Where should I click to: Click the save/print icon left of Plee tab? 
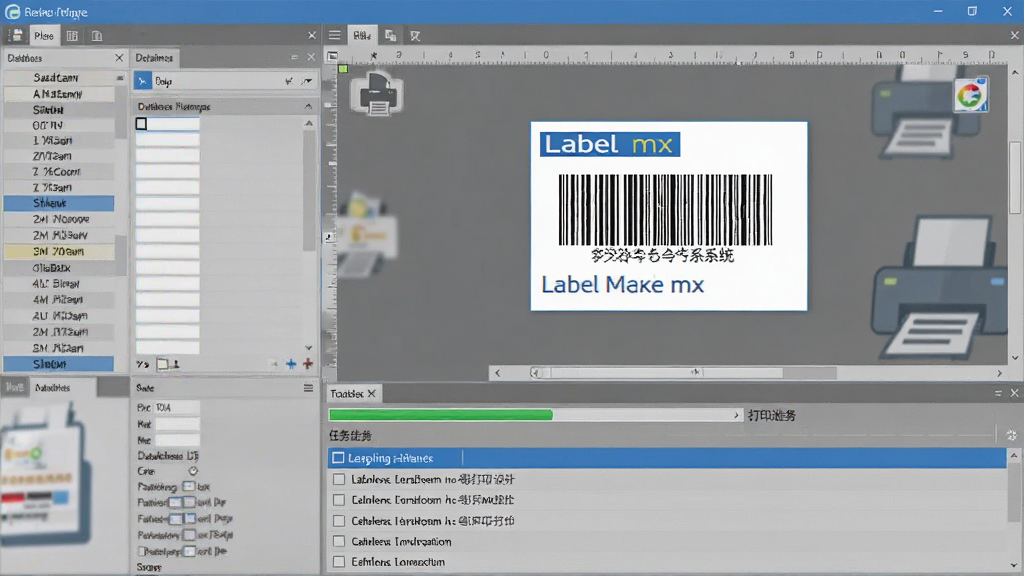click(x=16, y=35)
